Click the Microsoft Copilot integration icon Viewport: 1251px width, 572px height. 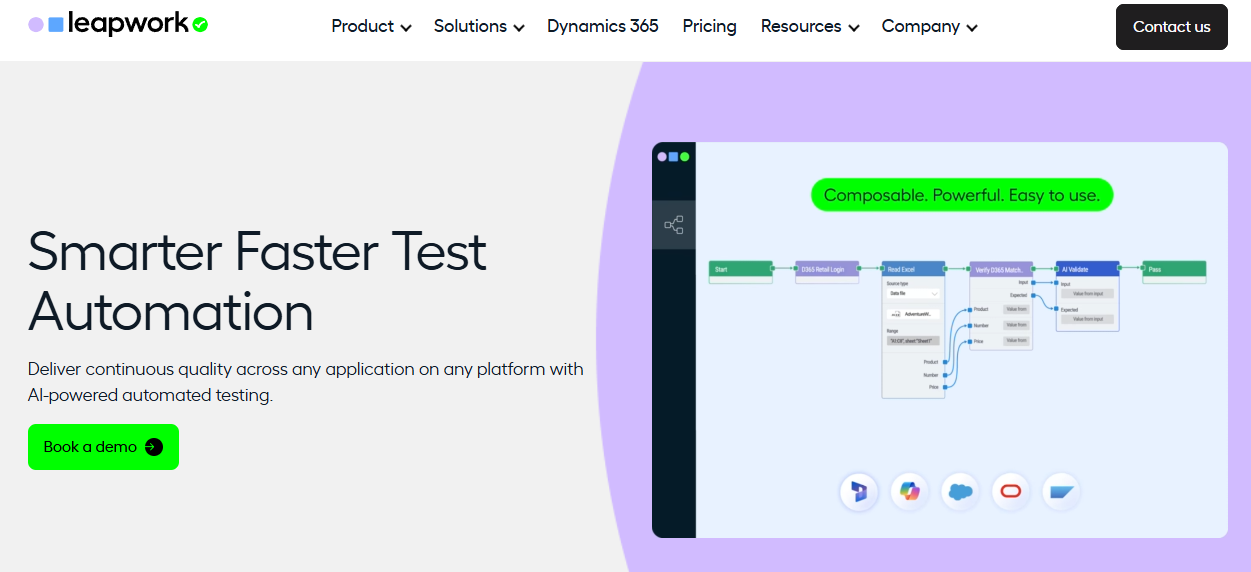(x=910, y=491)
